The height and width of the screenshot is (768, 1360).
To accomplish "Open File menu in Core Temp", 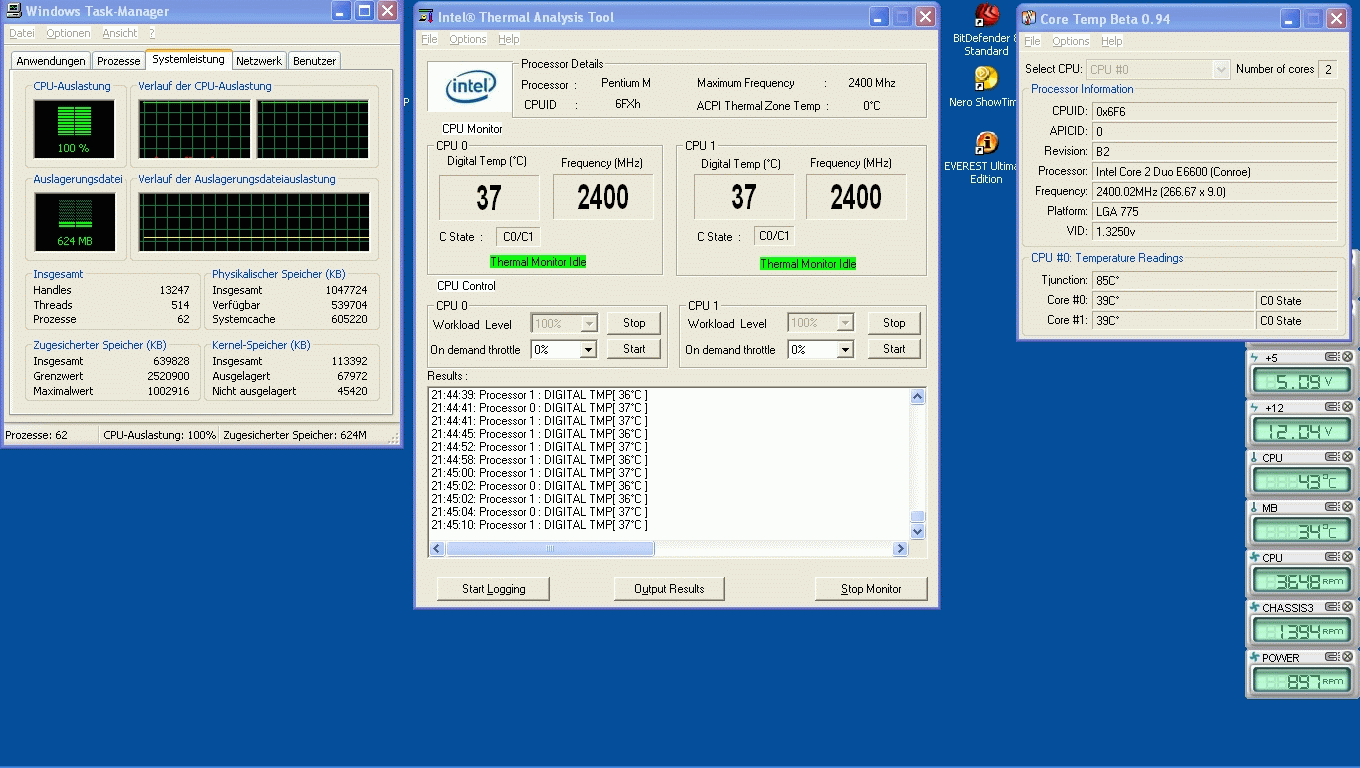I will pyautogui.click(x=1032, y=41).
